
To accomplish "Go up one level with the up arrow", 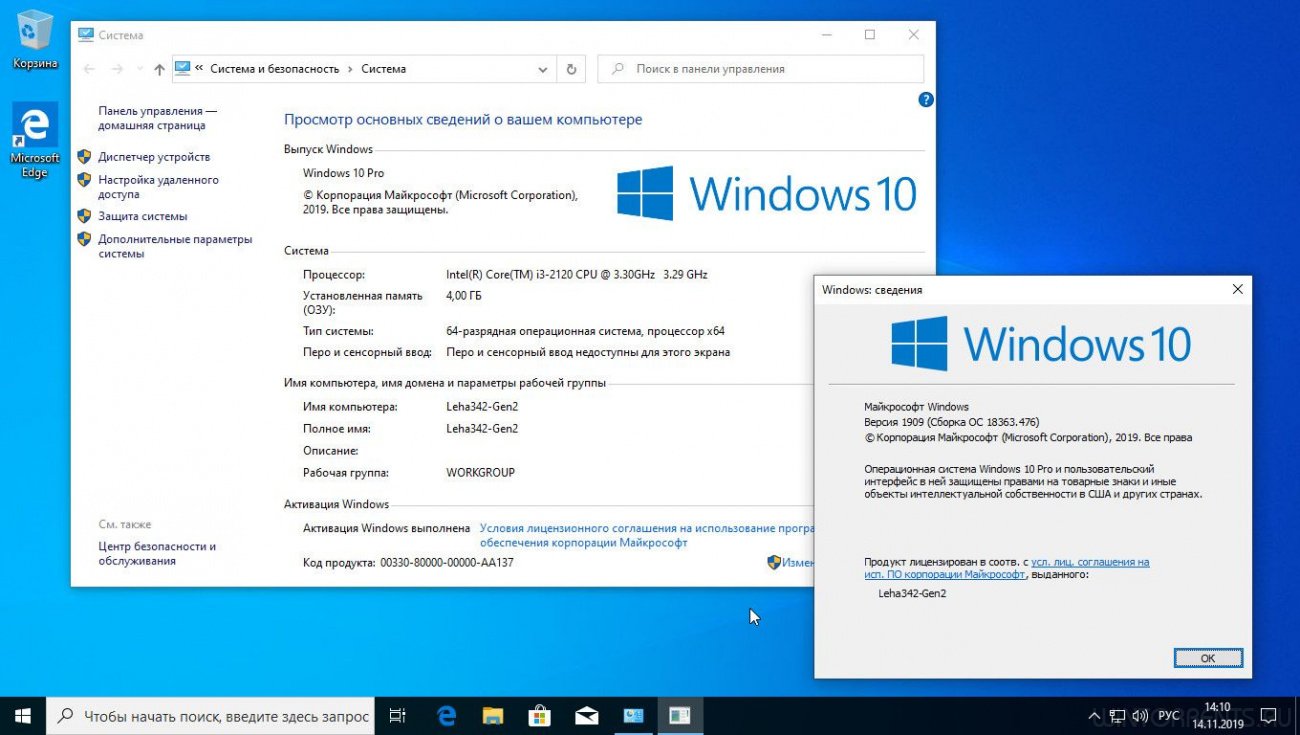I will [x=159, y=69].
